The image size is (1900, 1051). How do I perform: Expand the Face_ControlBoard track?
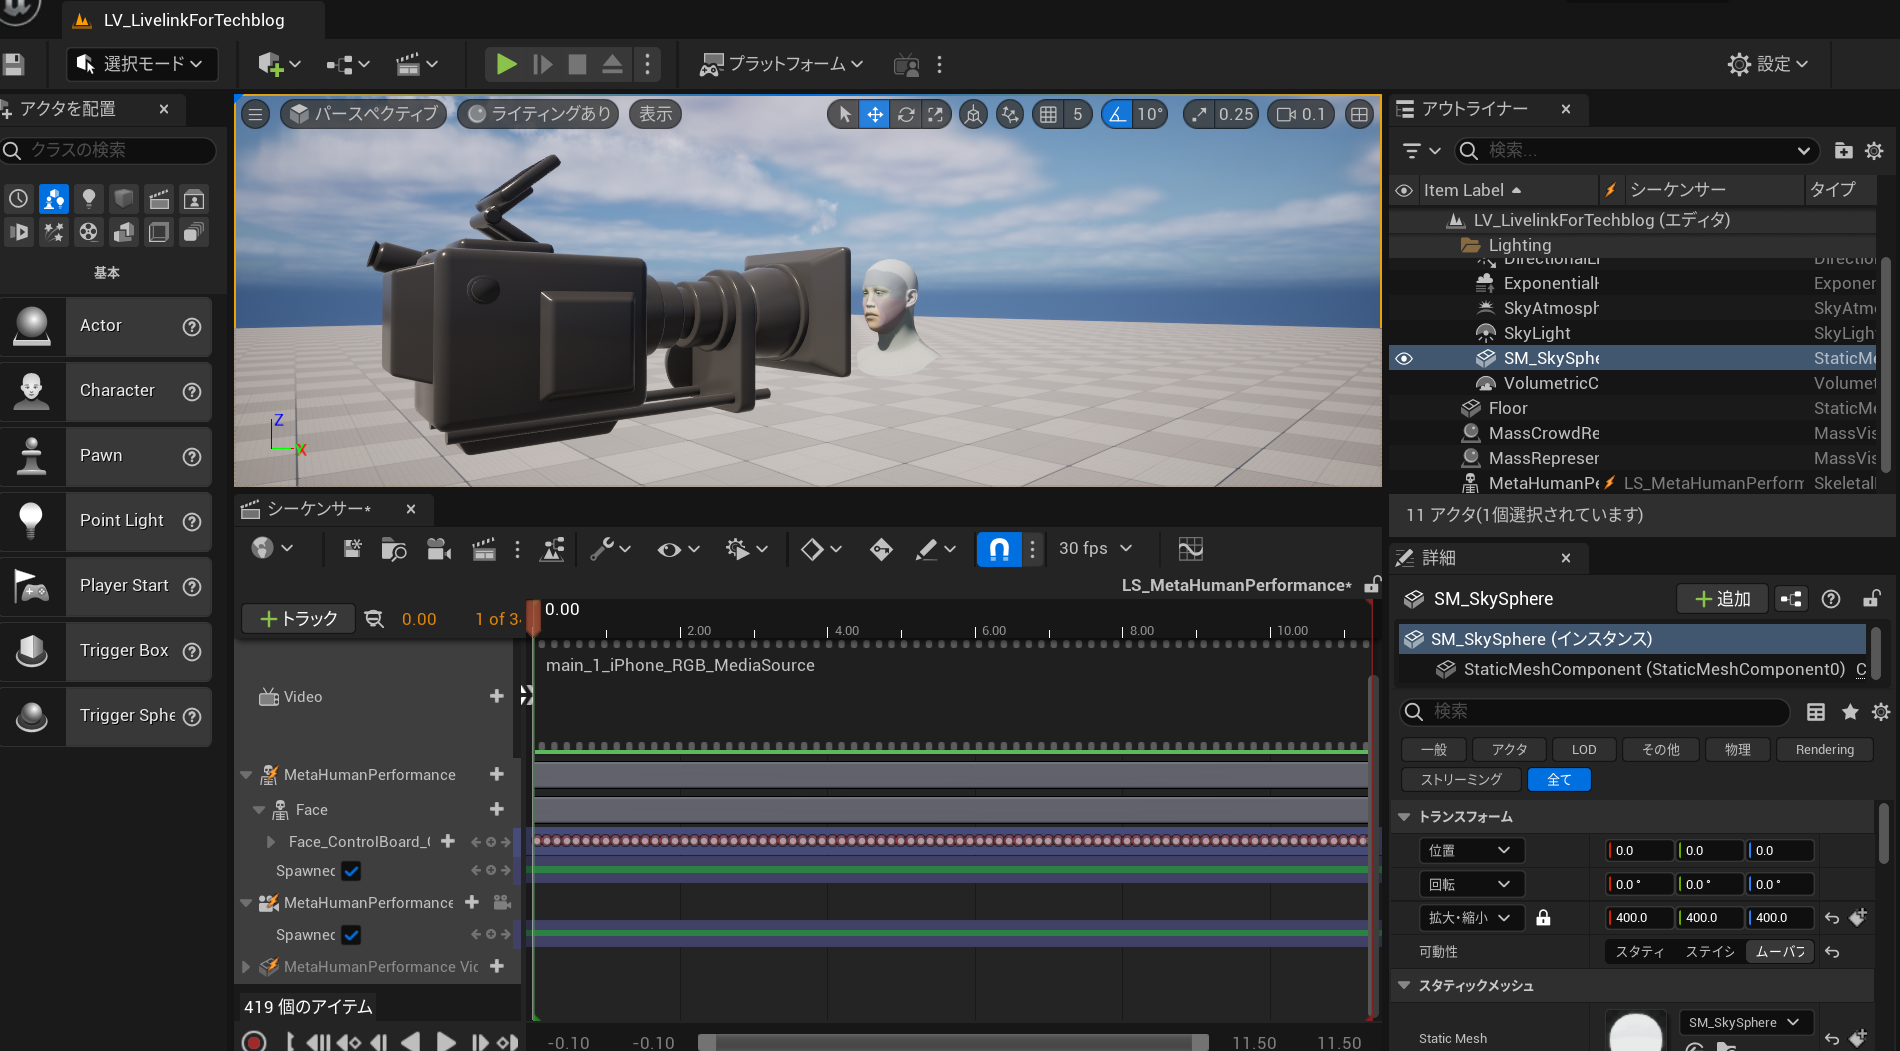click(271, 842)
